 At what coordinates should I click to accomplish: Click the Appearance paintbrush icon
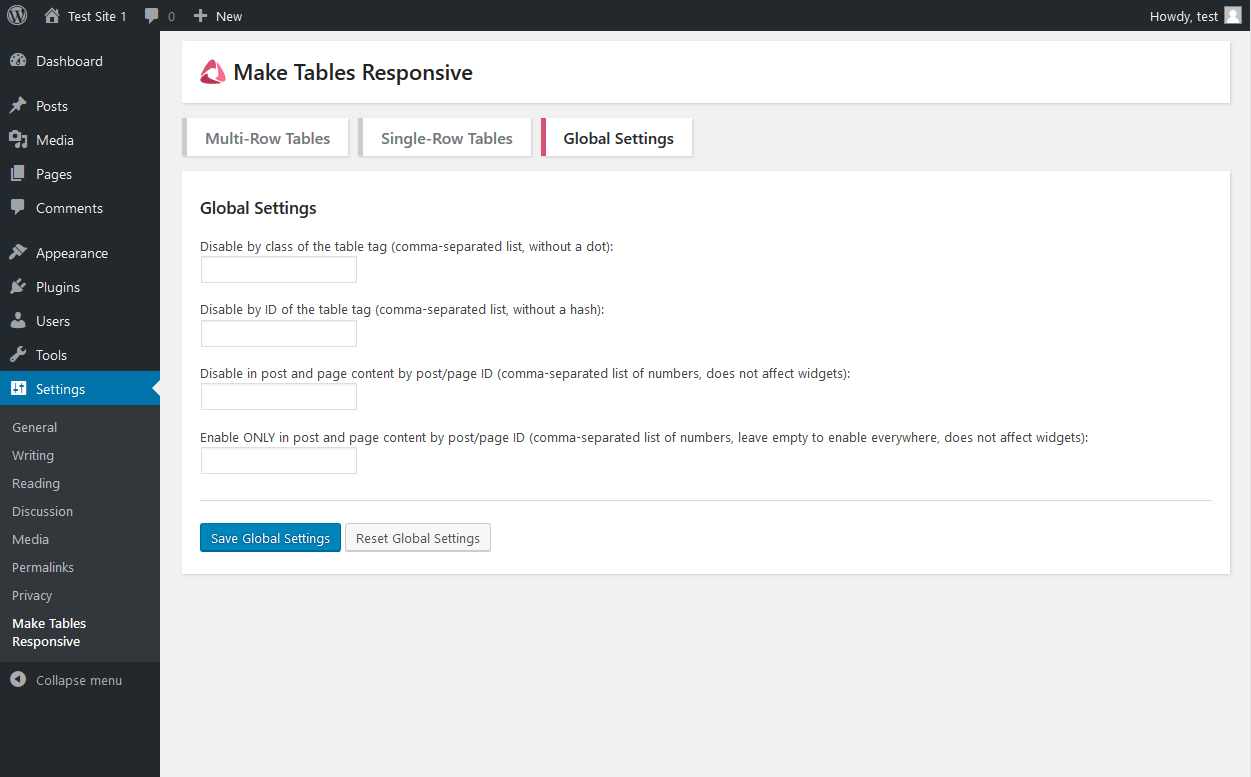coord(20,252)
